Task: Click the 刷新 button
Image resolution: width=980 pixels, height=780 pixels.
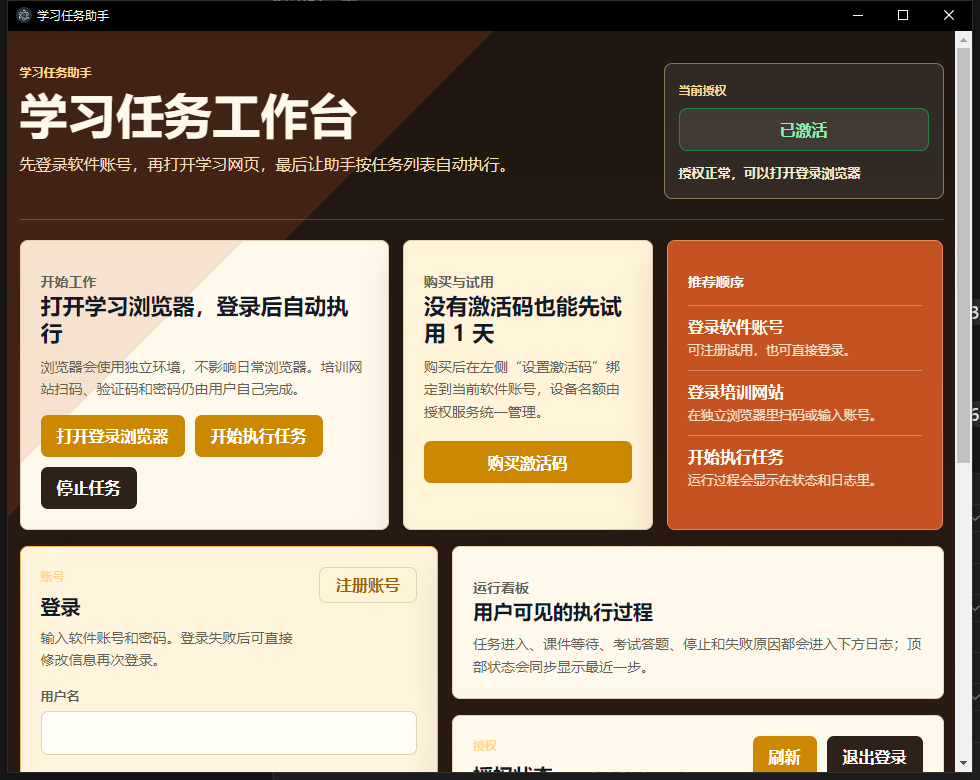Action: 784,756
